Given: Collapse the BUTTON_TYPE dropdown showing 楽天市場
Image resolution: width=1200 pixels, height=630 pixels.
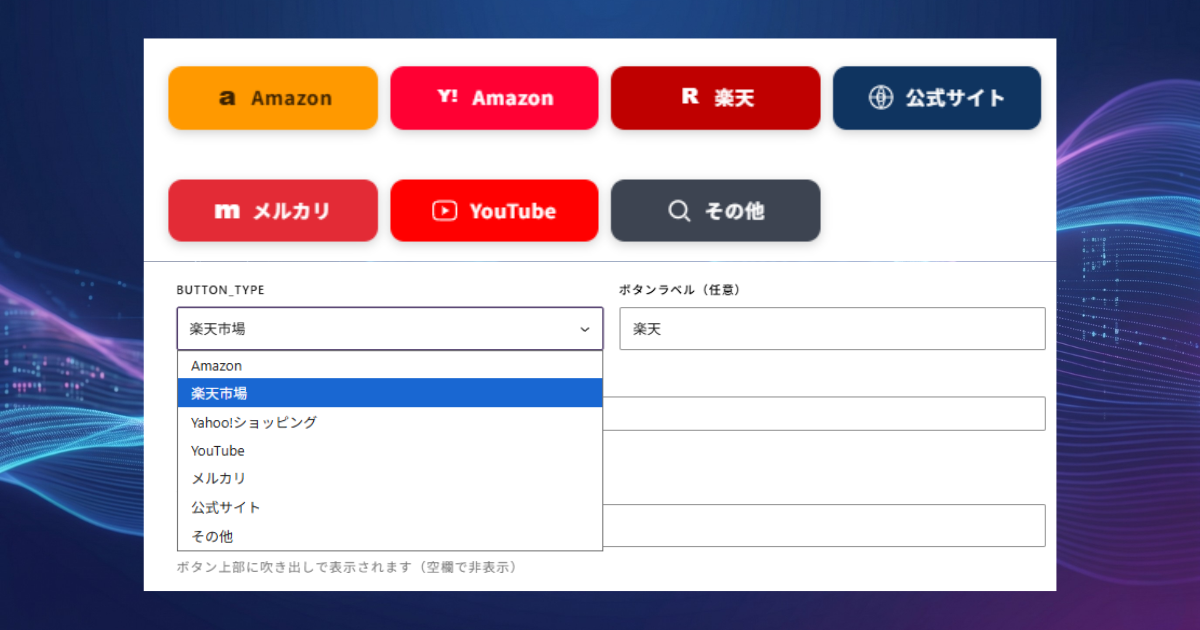Looking at the screenshot, I should (390, 329).
